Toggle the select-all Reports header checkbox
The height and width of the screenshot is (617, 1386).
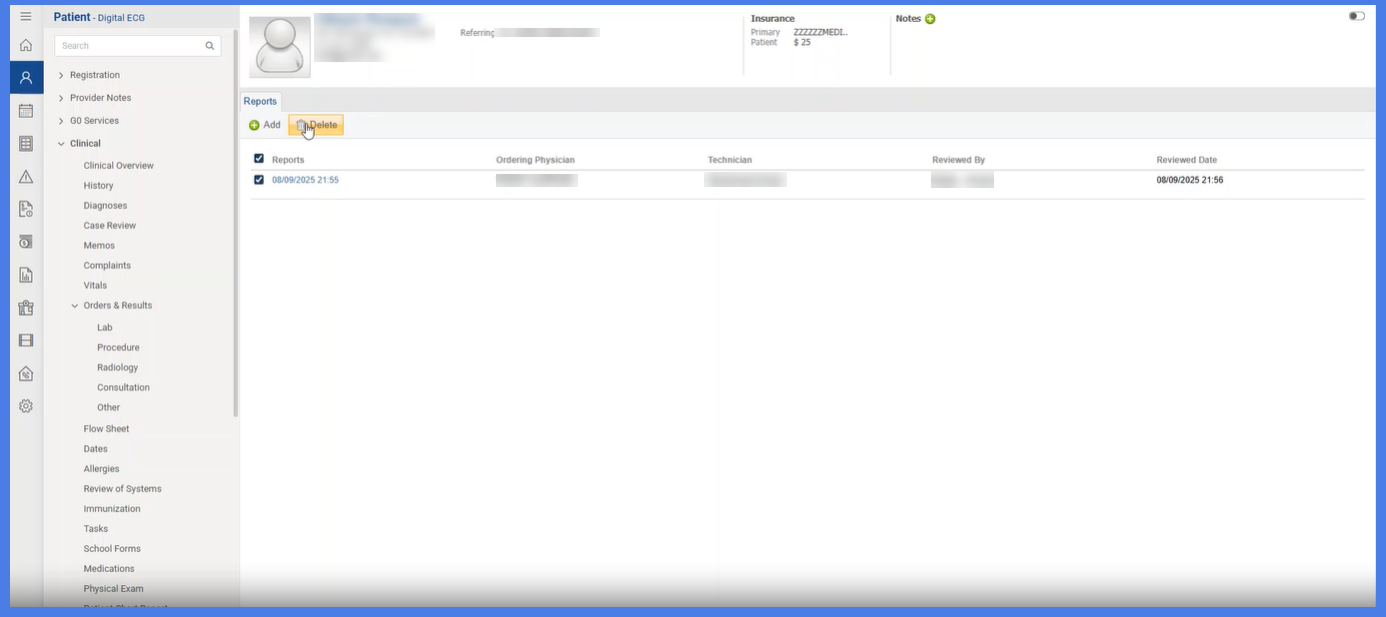[259, 159]
